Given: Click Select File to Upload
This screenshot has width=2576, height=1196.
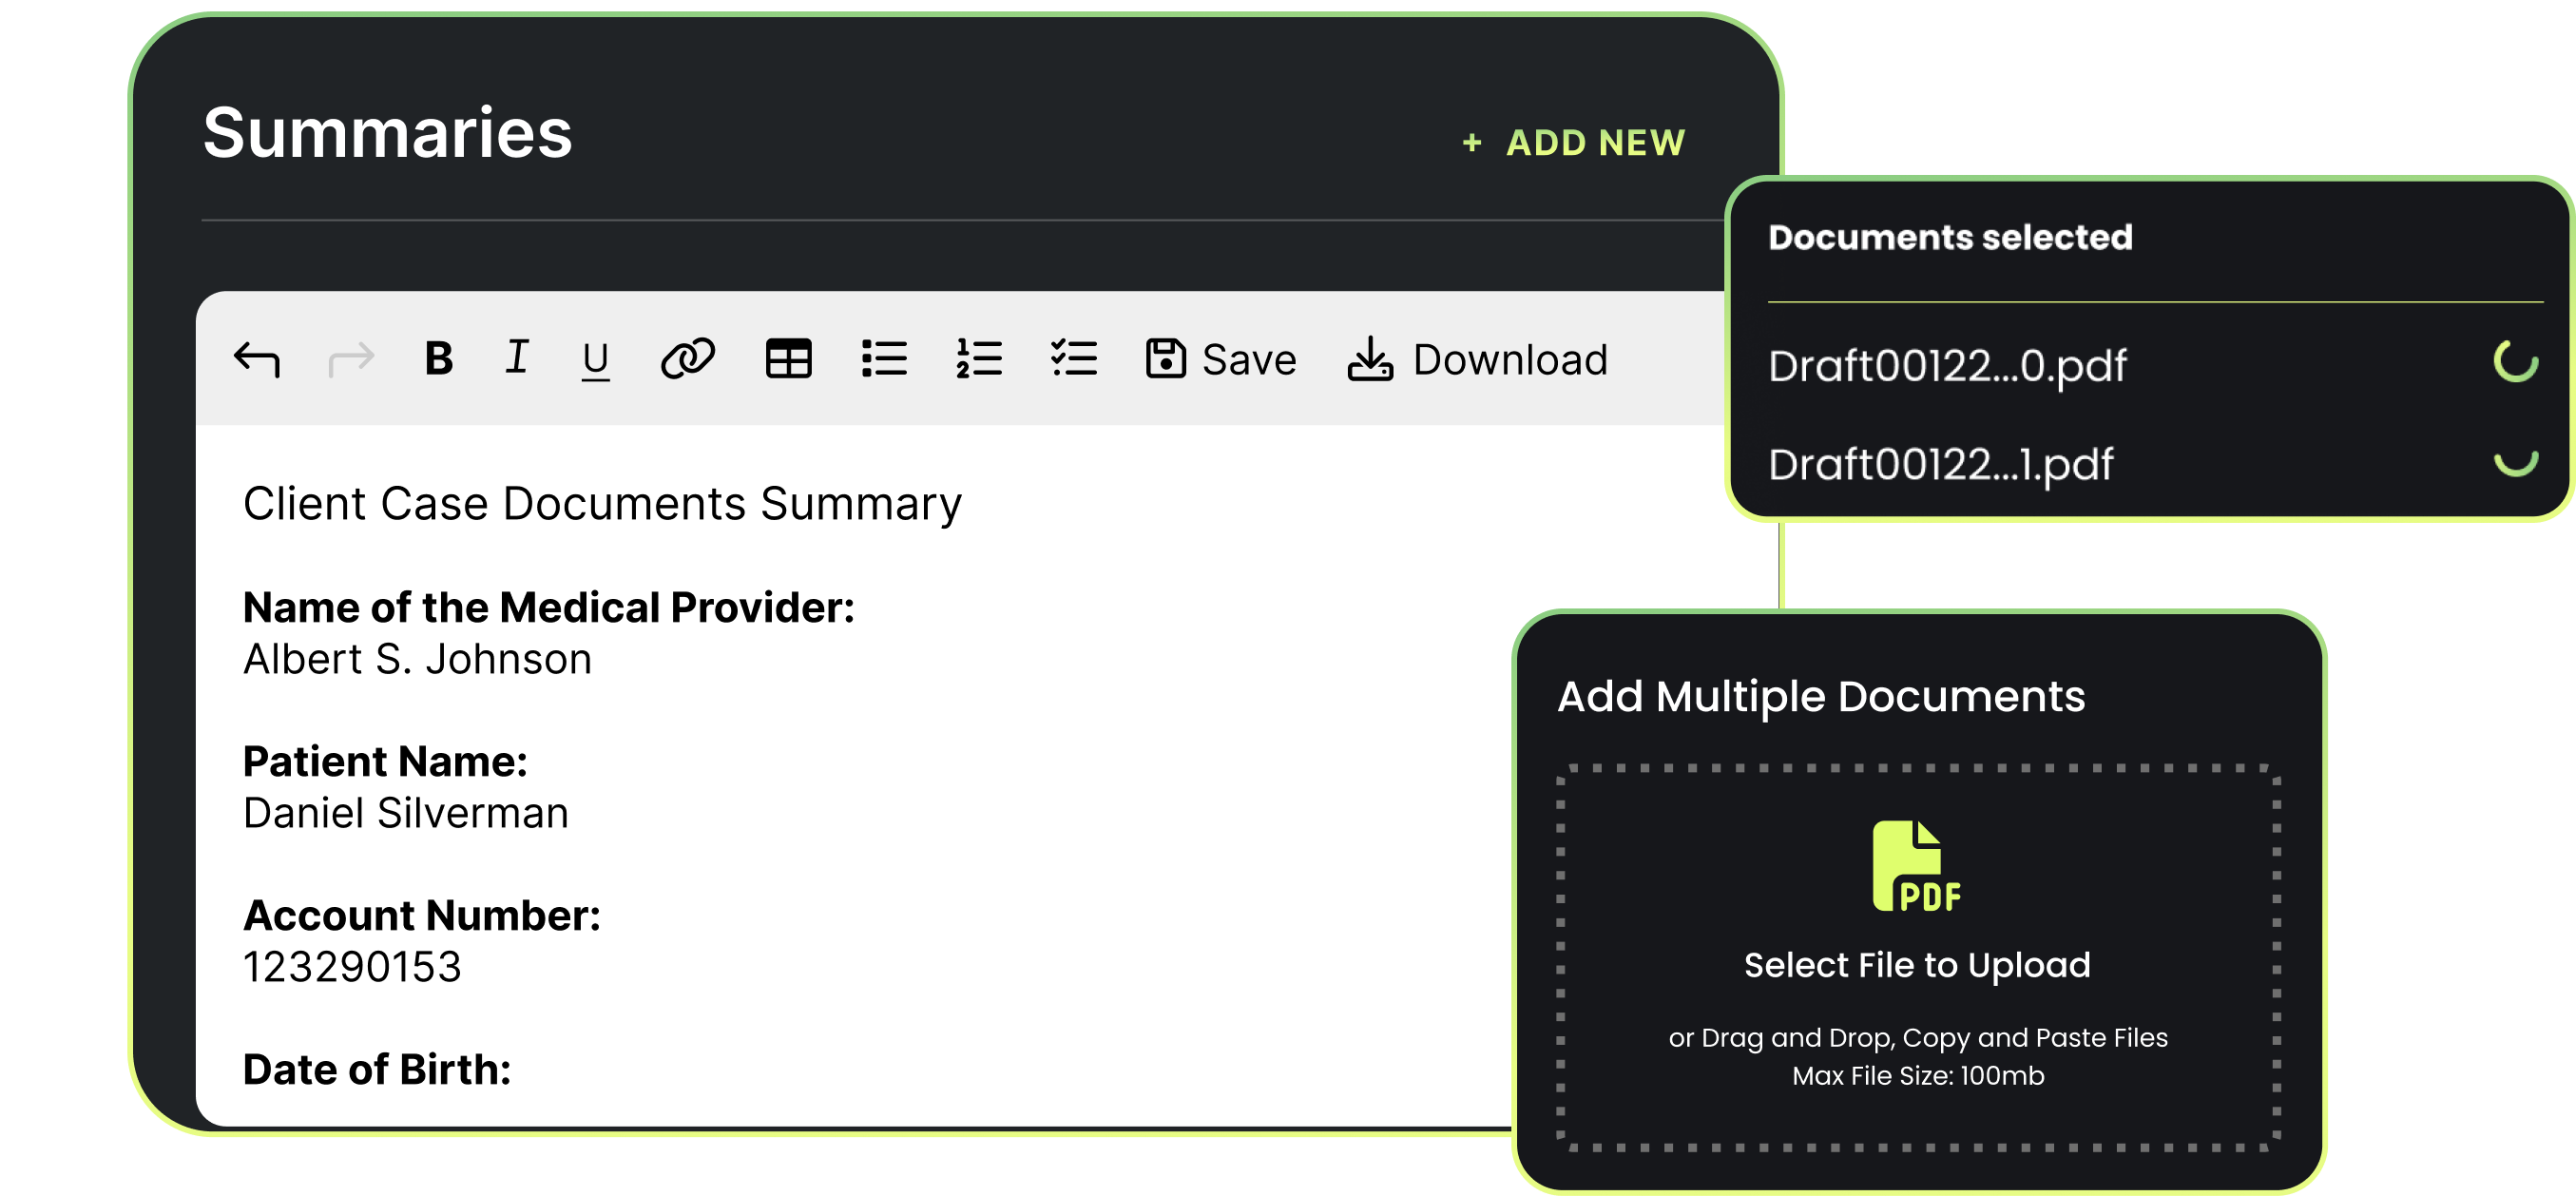Looking at the screenshot, I should [1916, 965].
